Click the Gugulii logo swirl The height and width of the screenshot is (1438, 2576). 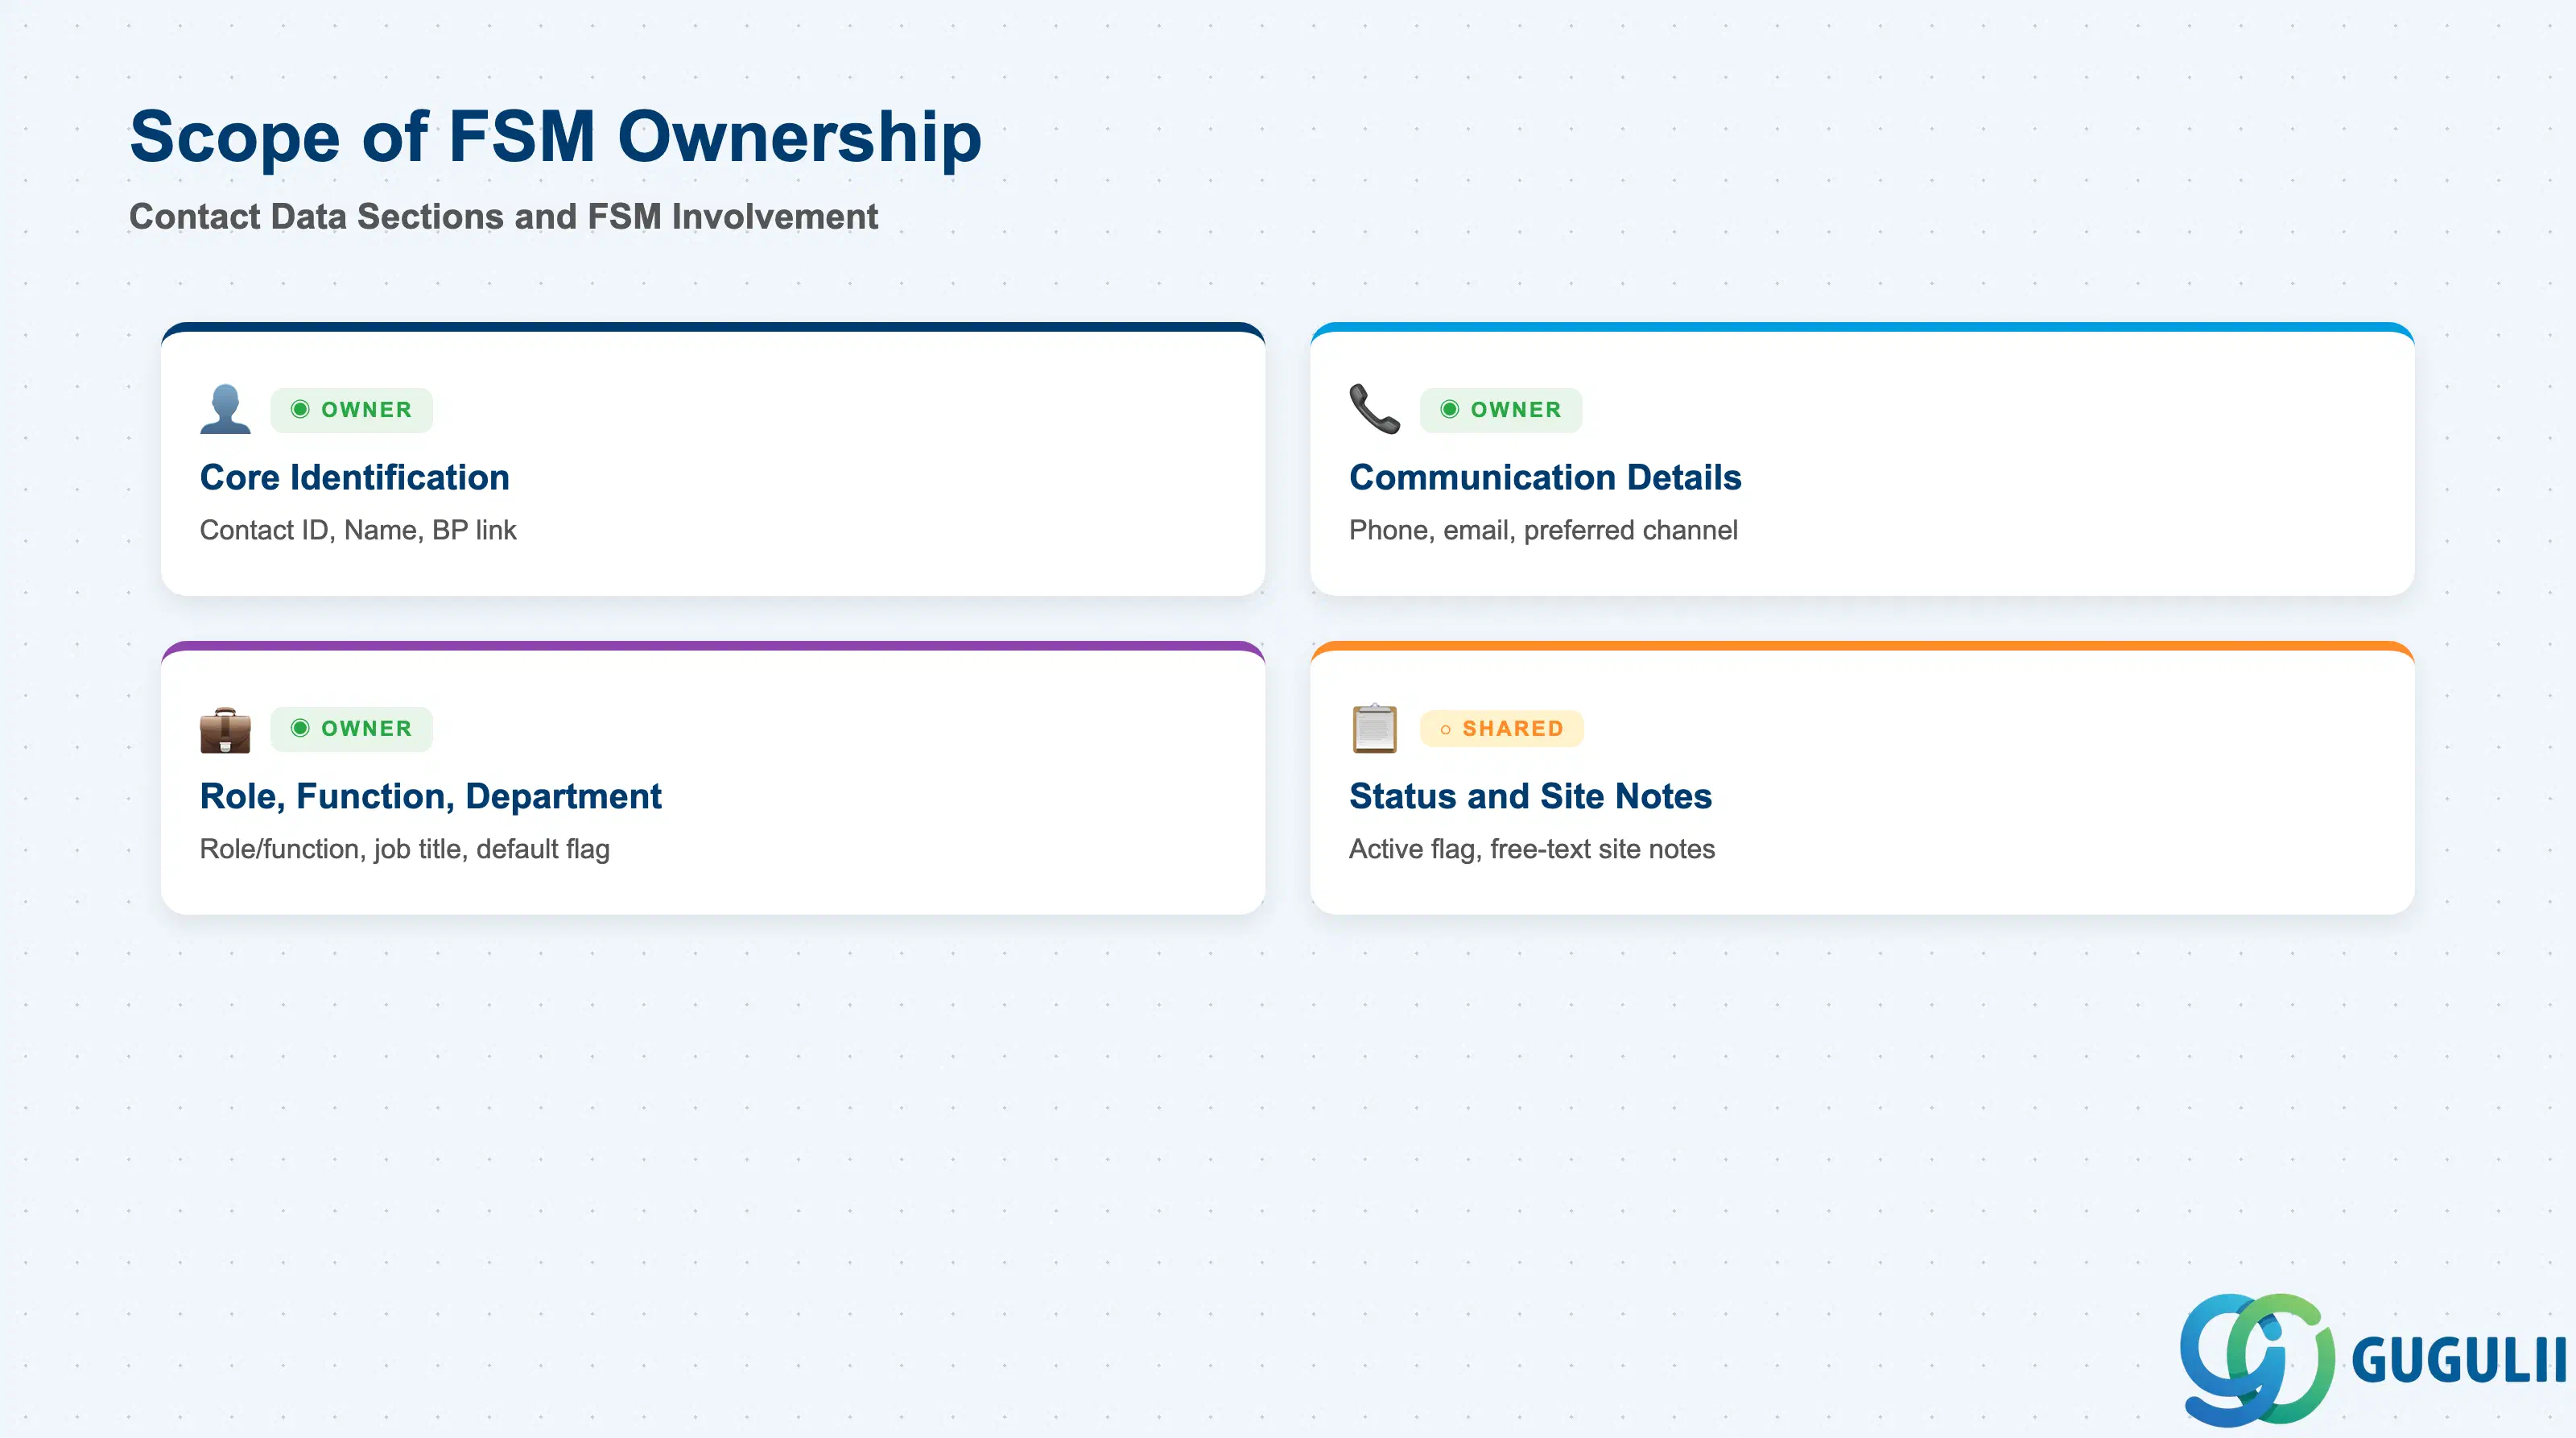(2257, 1360)
